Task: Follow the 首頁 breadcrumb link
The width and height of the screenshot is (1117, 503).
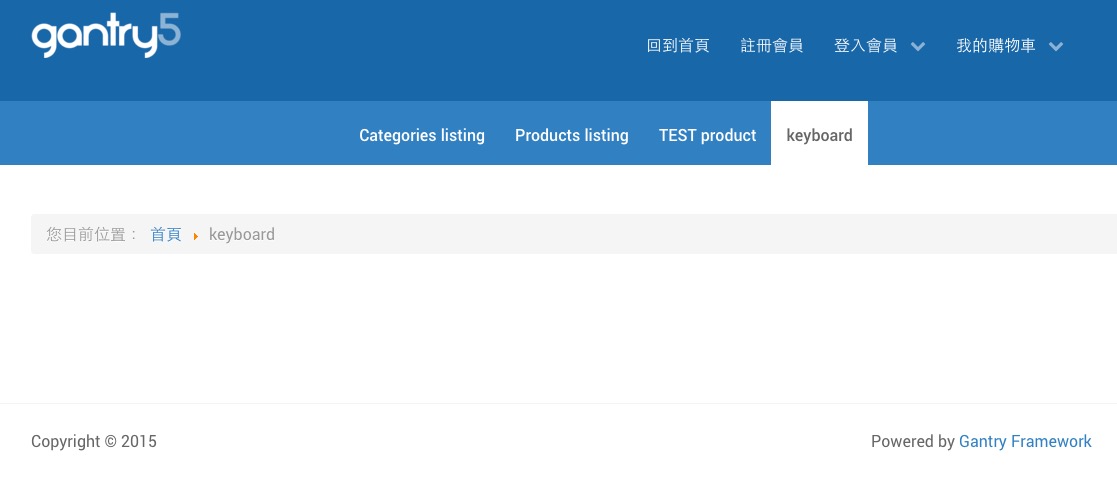Action: click(x=166, y=234)
